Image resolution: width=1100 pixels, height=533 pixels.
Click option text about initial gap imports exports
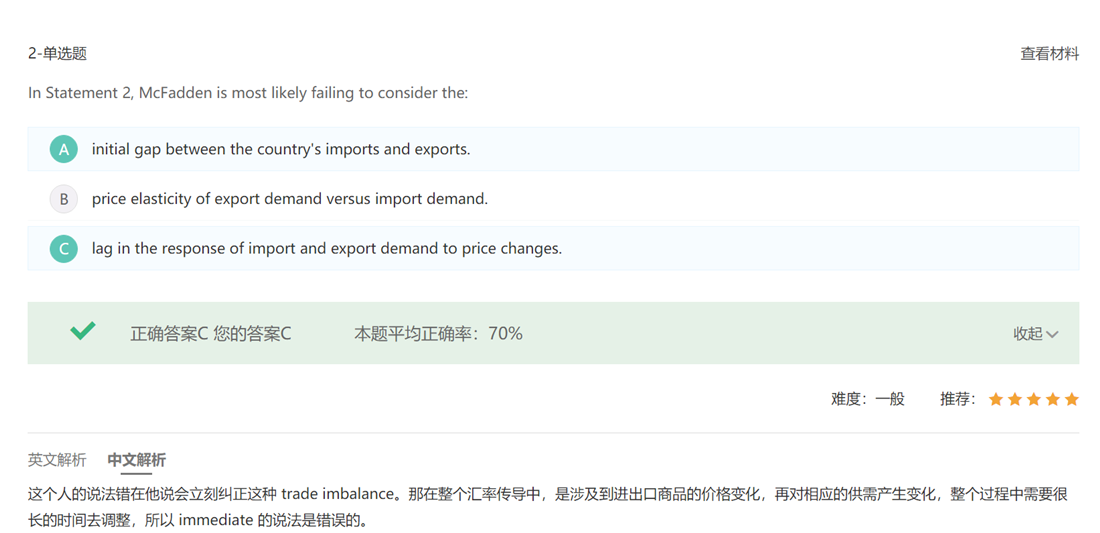coord(281,149)
